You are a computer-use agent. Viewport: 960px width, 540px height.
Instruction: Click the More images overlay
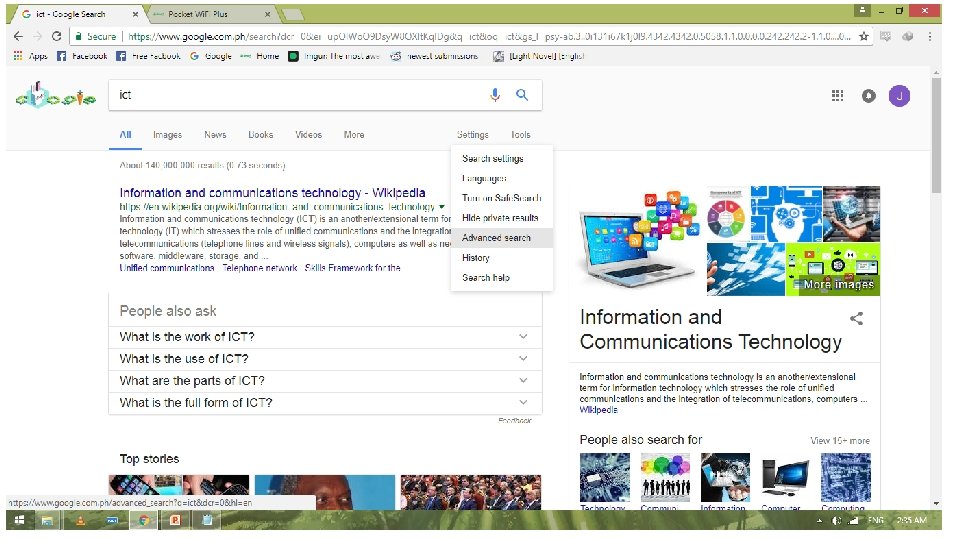click(x=838, y=285)
